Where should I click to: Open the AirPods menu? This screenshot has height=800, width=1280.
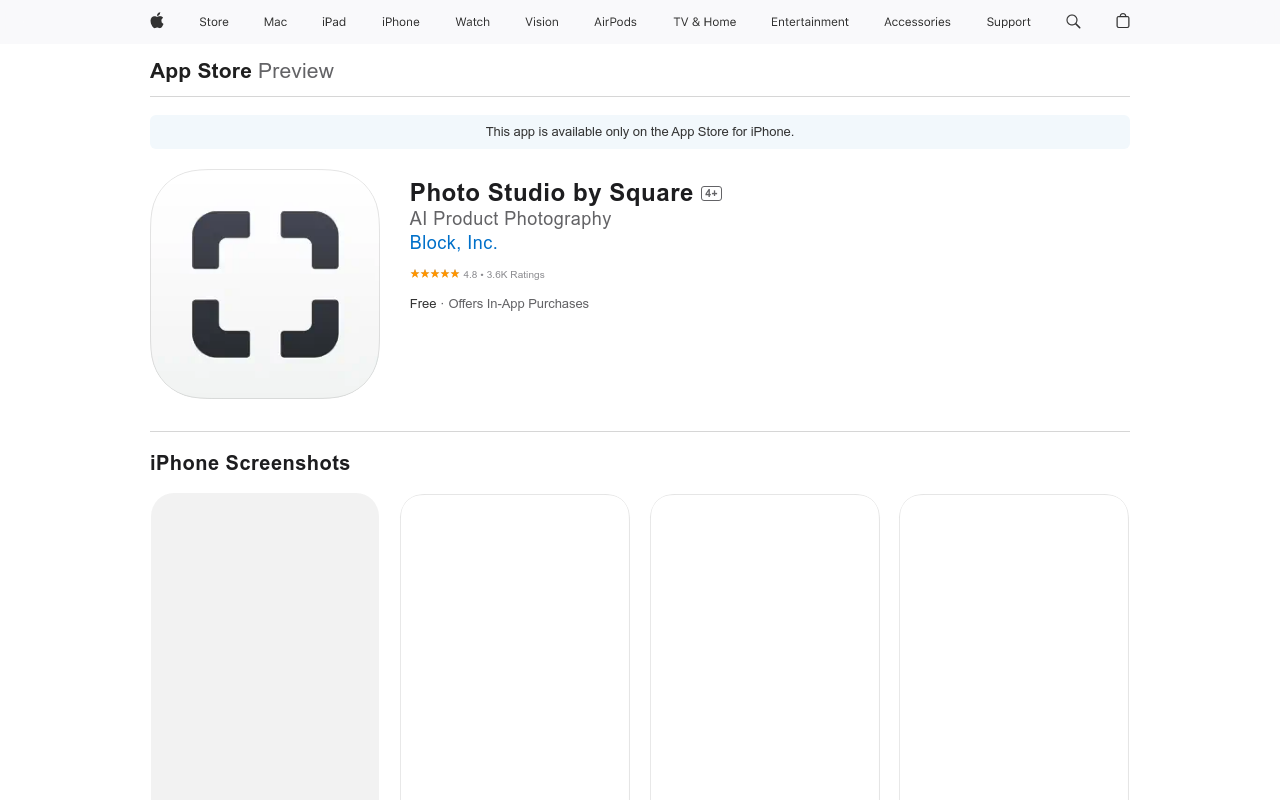point(615,22)
